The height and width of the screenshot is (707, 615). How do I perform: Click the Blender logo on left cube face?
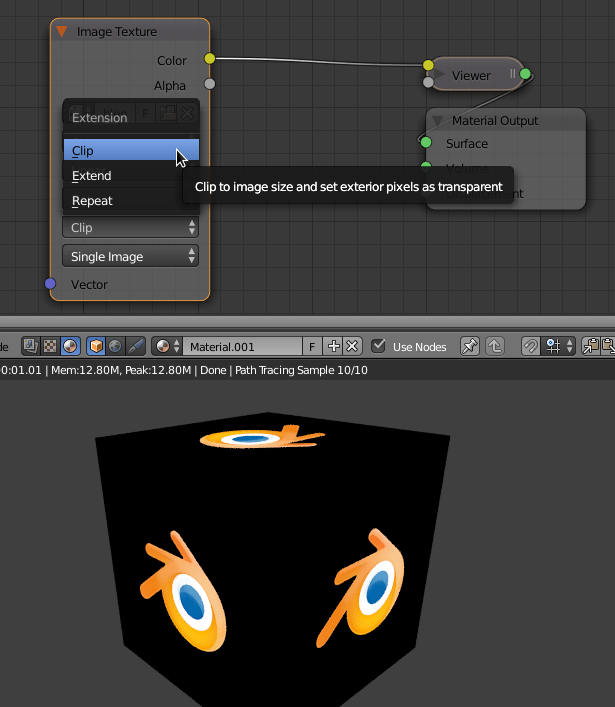[x=184, y=592]
